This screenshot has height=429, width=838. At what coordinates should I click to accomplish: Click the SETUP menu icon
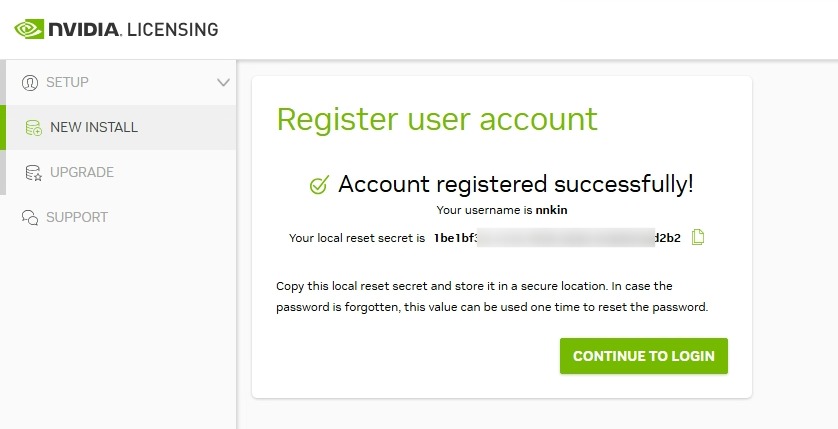point(30,82)
